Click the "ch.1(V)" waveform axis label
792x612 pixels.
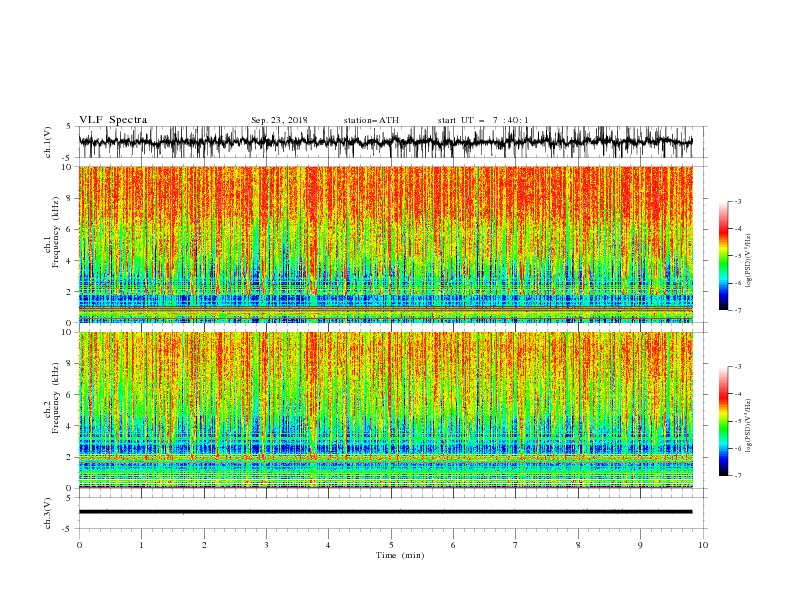coord(48,142)
